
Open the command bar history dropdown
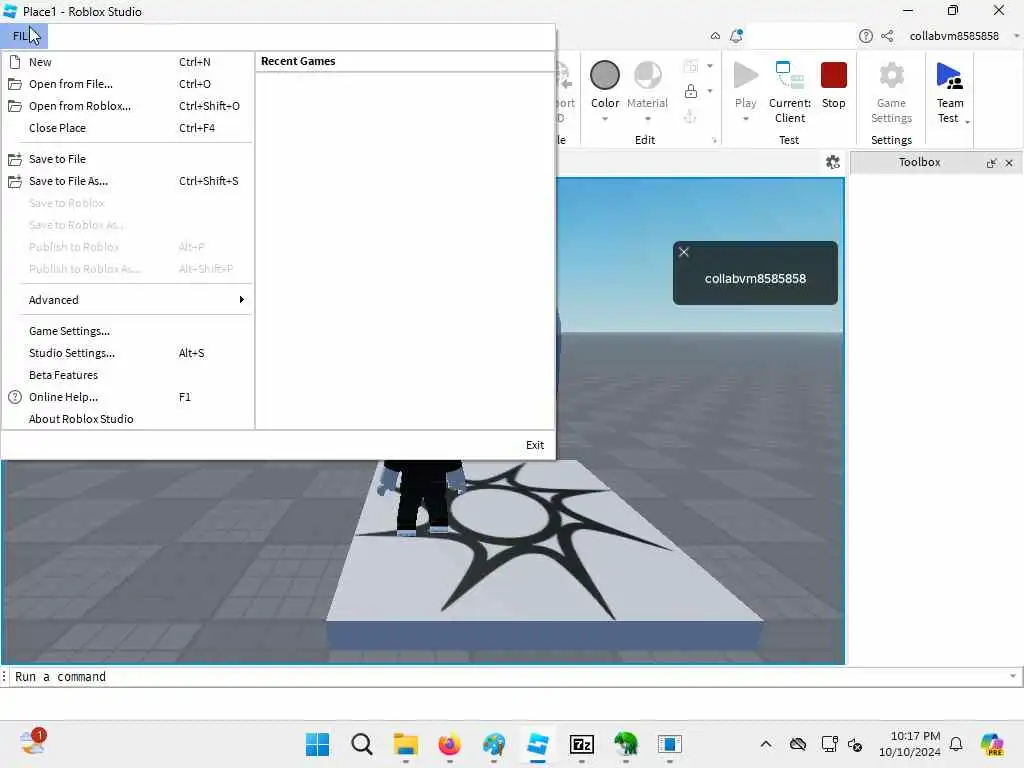1013,677
